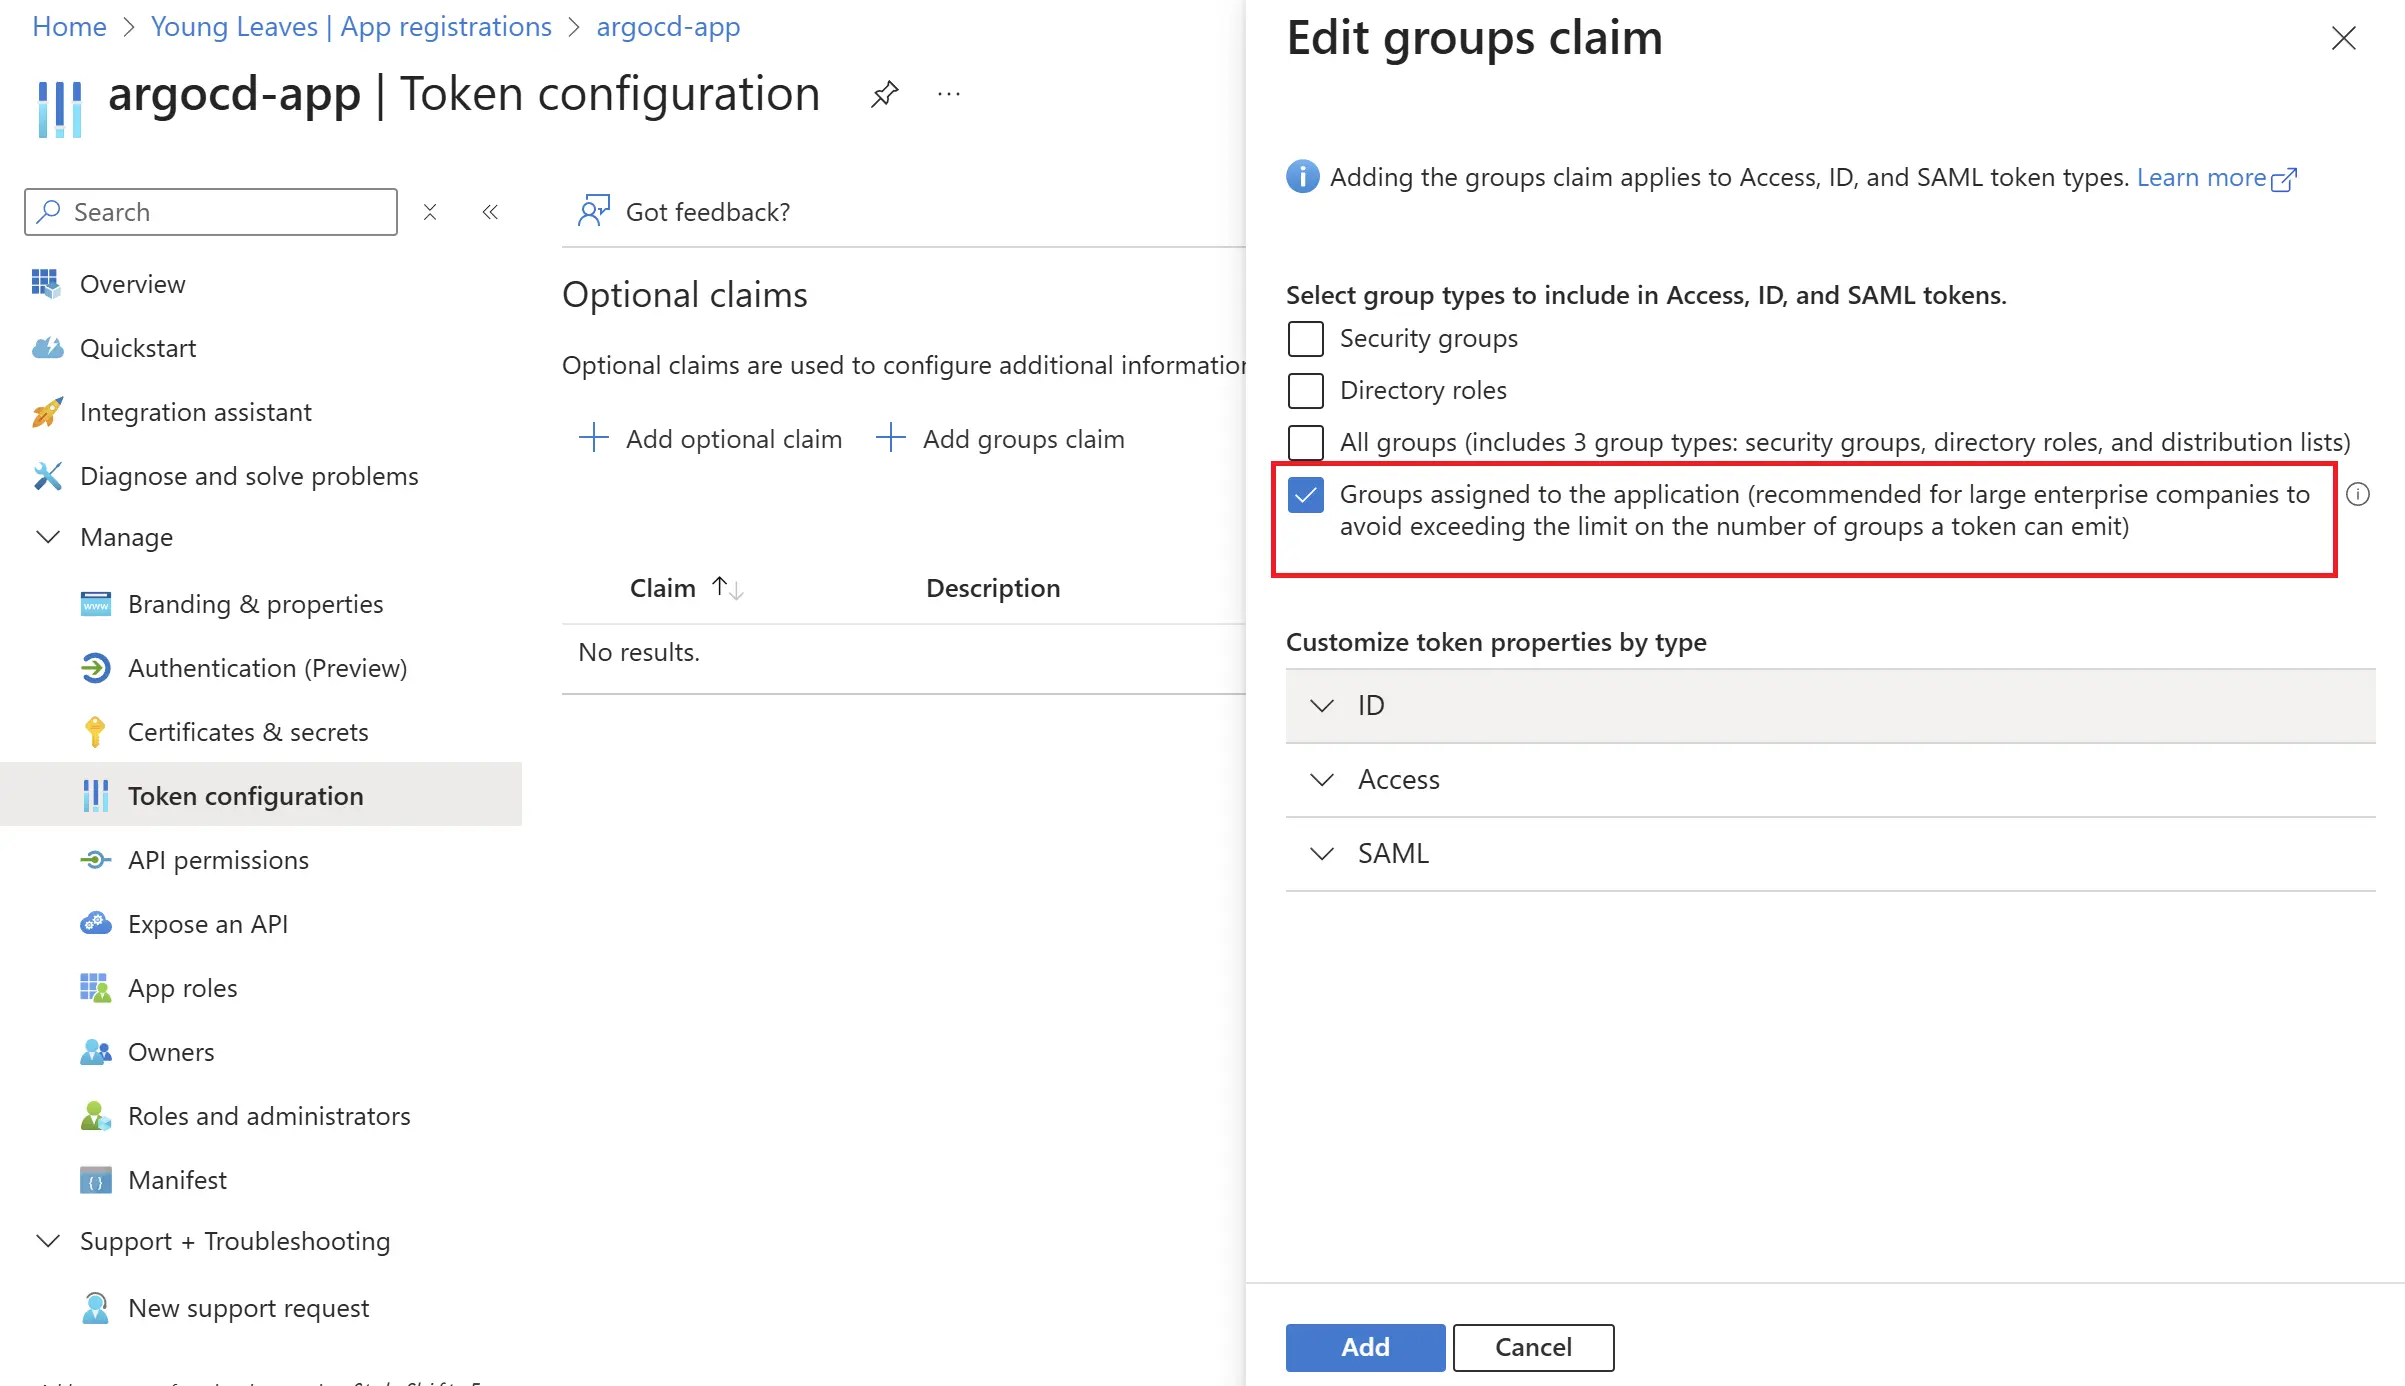The height and width of the screenshot is (1386, 2405).
Task: Click the Cancel button
Action: coord(1533,1347)
